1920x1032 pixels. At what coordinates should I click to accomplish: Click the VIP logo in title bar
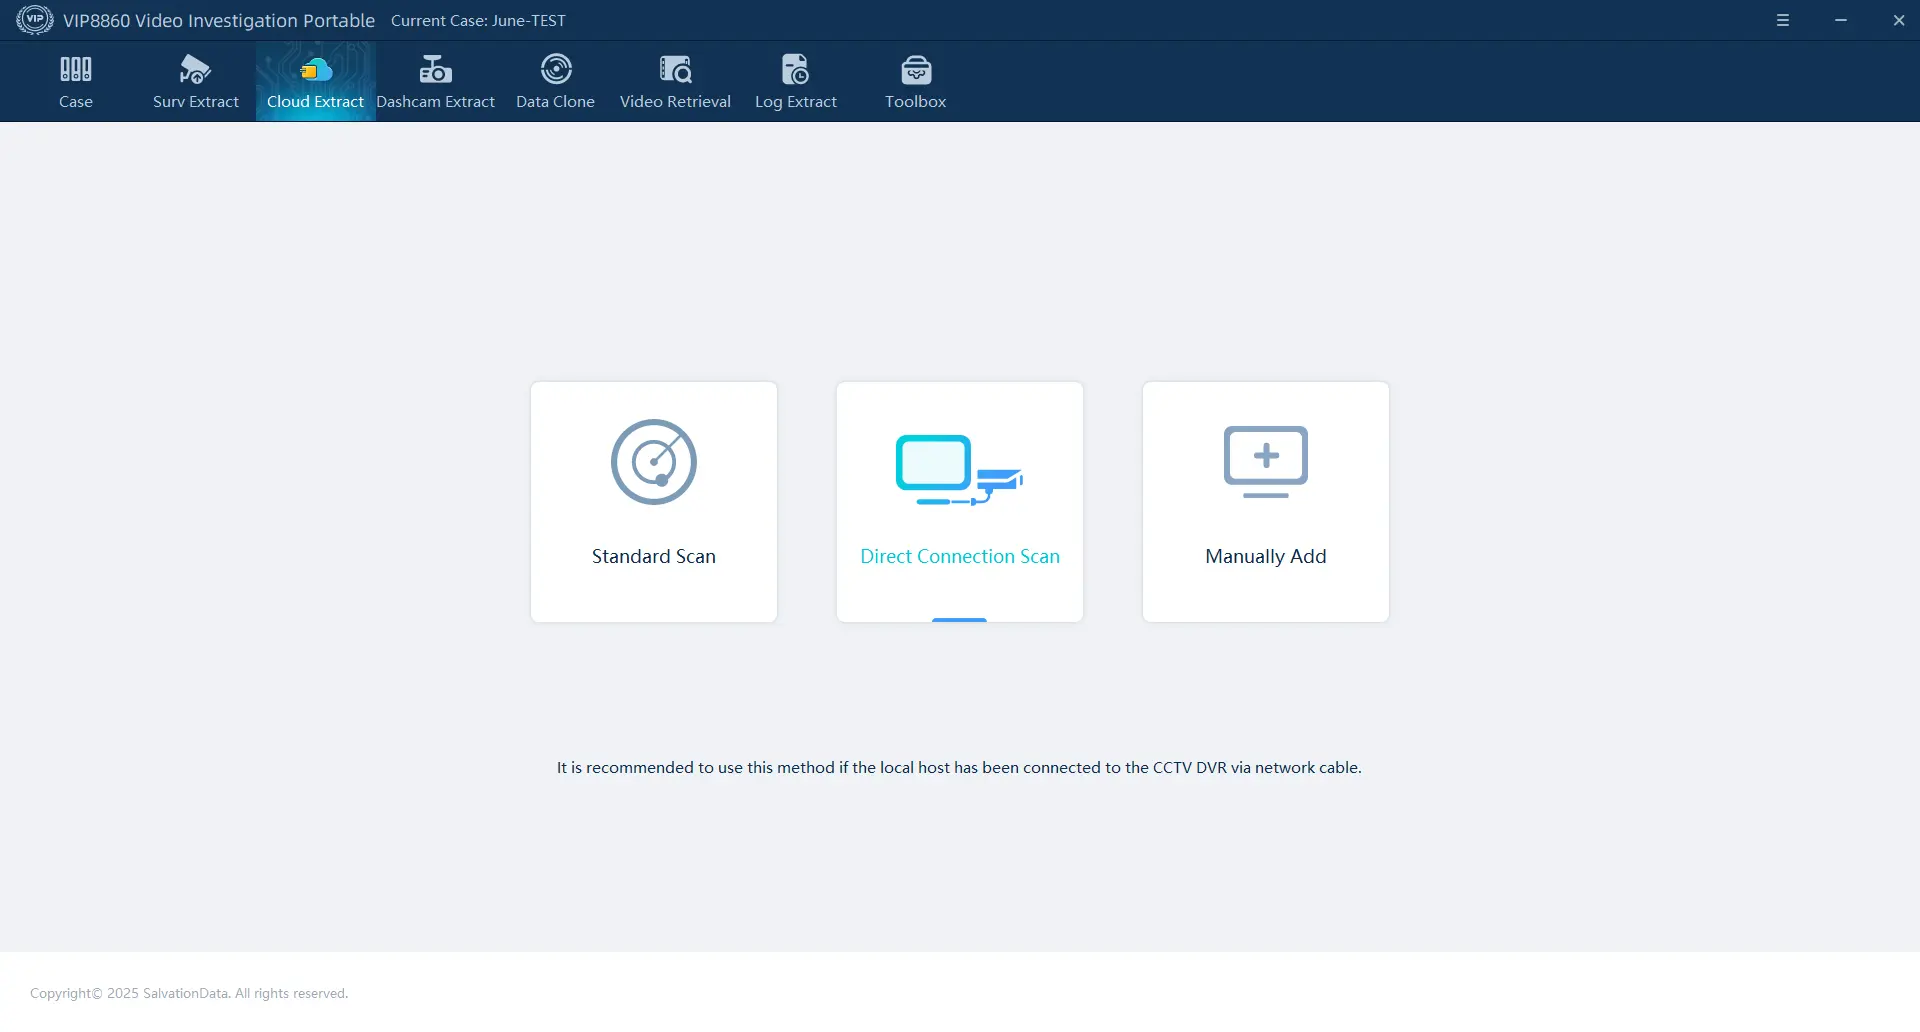click(x=35, y=20)
